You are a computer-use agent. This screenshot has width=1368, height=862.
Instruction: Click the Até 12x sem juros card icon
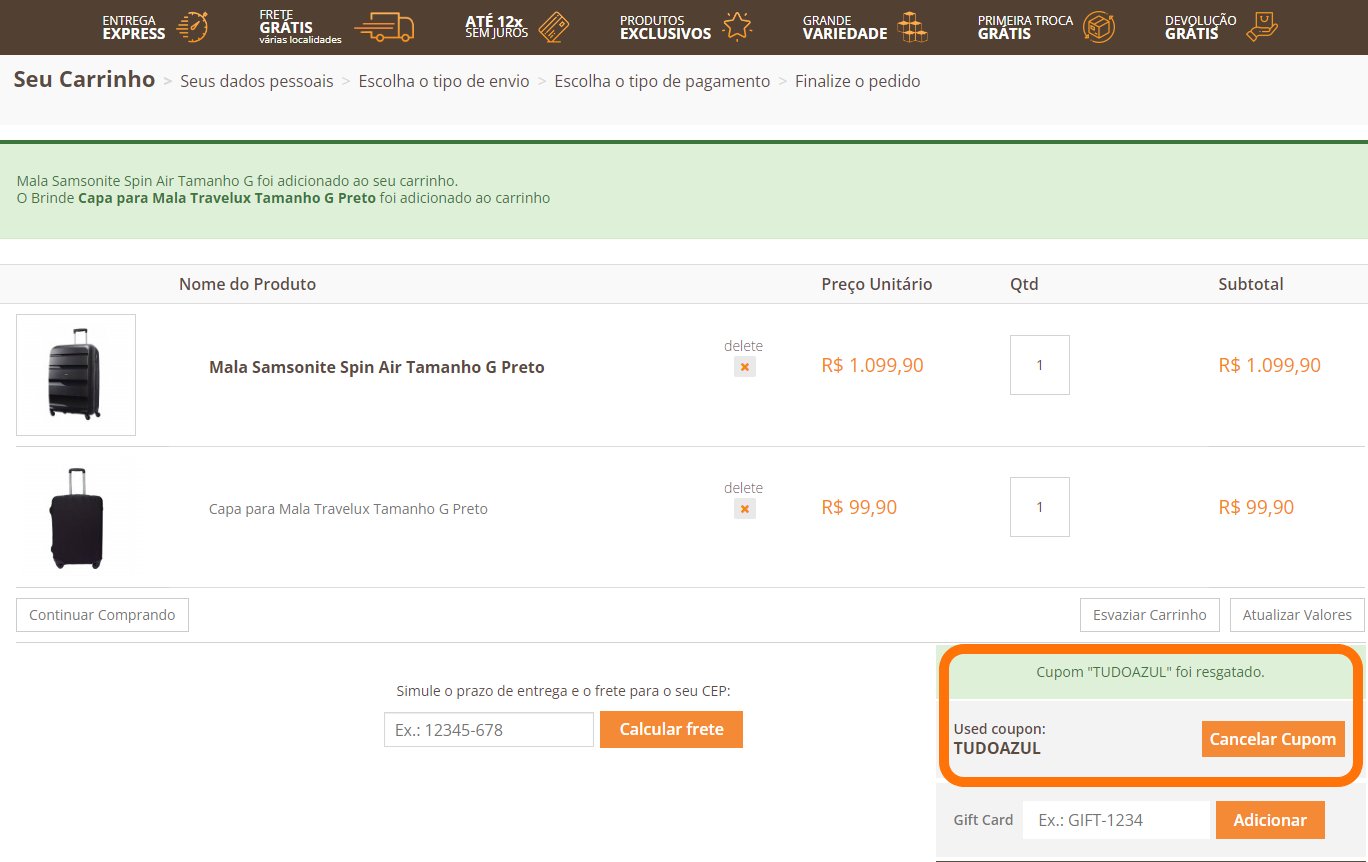554,27
